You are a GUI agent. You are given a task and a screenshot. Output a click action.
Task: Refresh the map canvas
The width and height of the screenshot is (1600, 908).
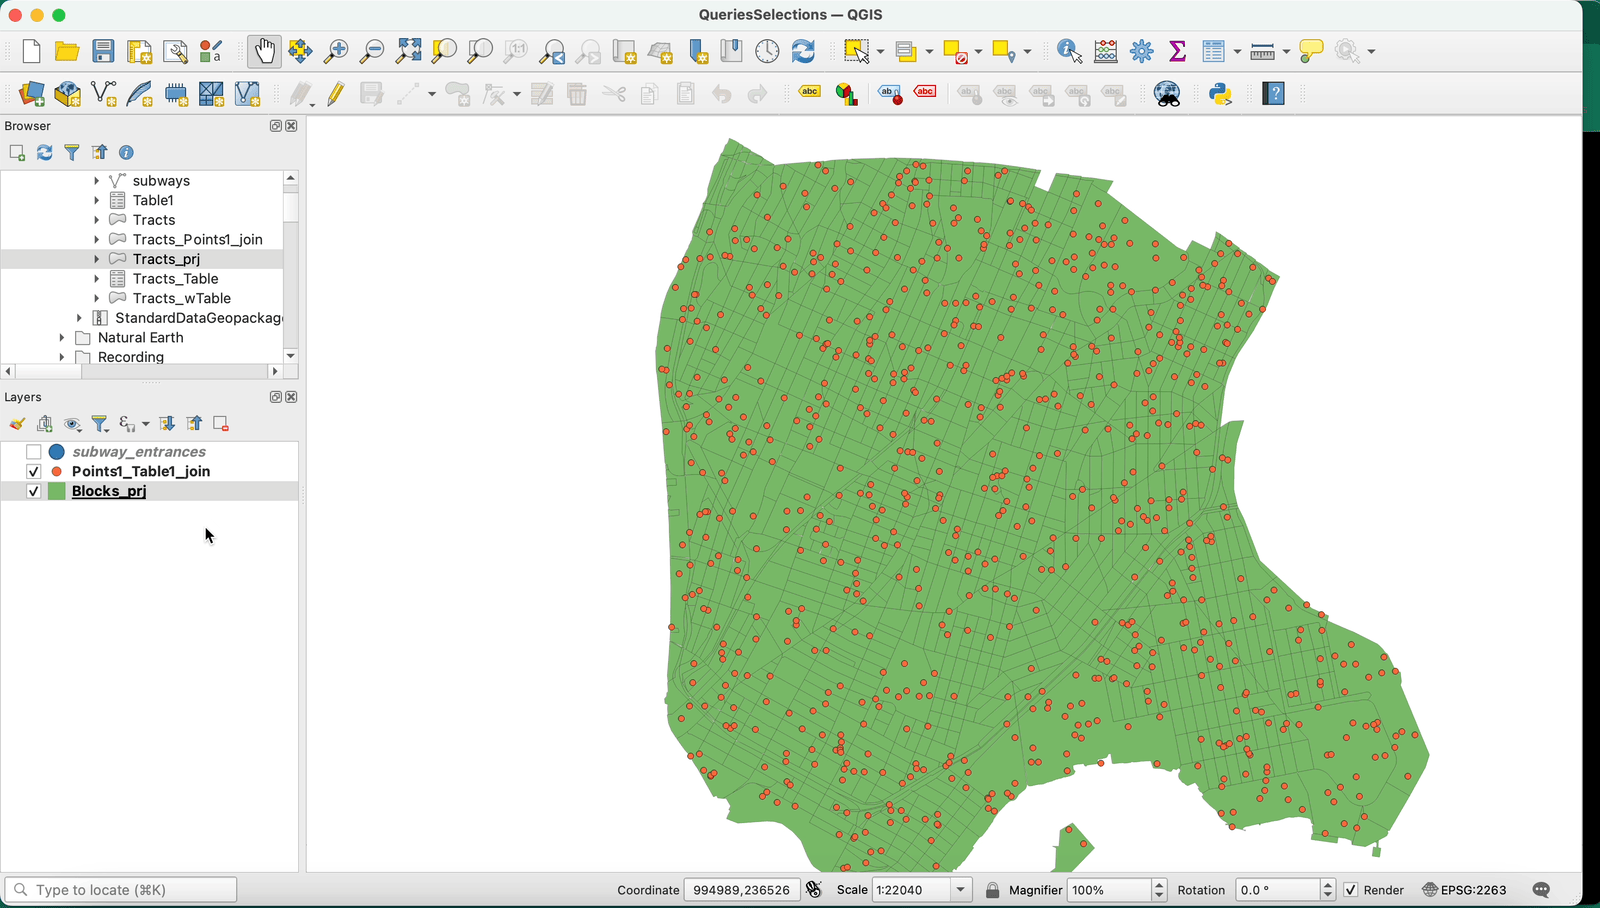point(803,51)
